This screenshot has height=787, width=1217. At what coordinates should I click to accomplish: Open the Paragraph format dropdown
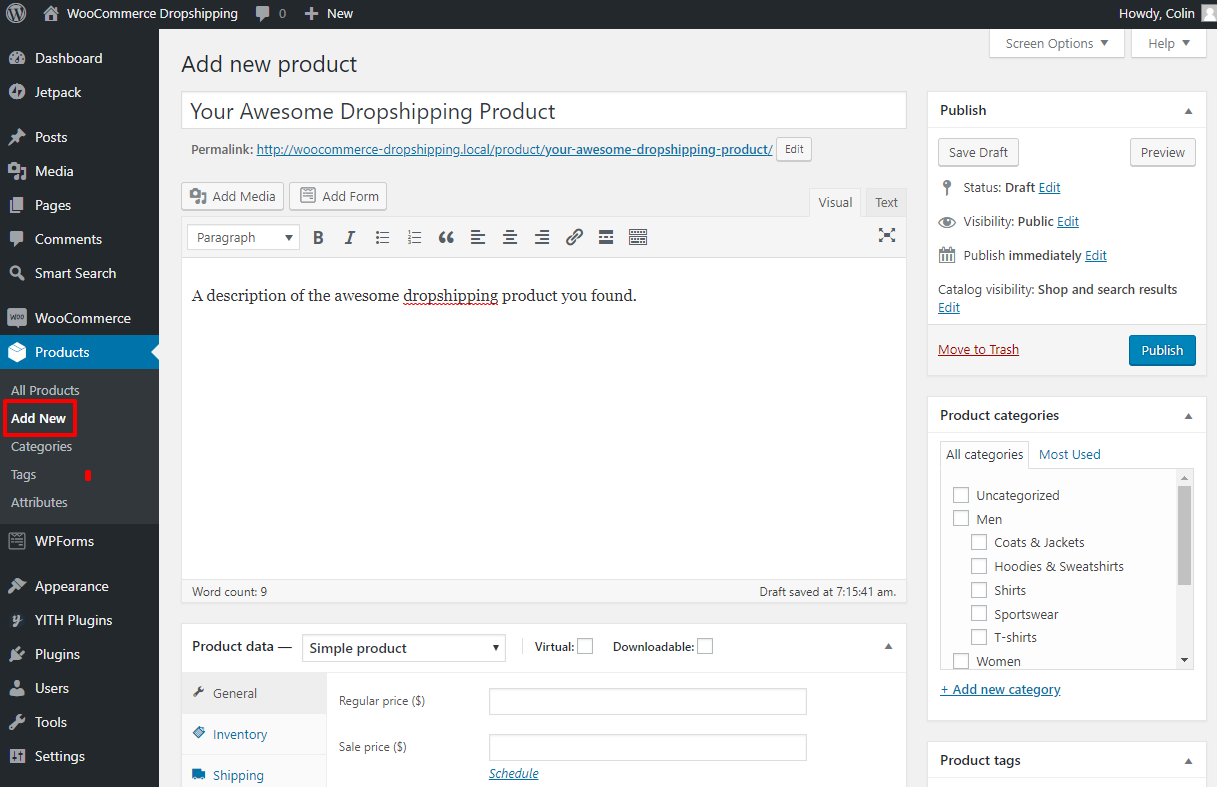coord(243,238)
